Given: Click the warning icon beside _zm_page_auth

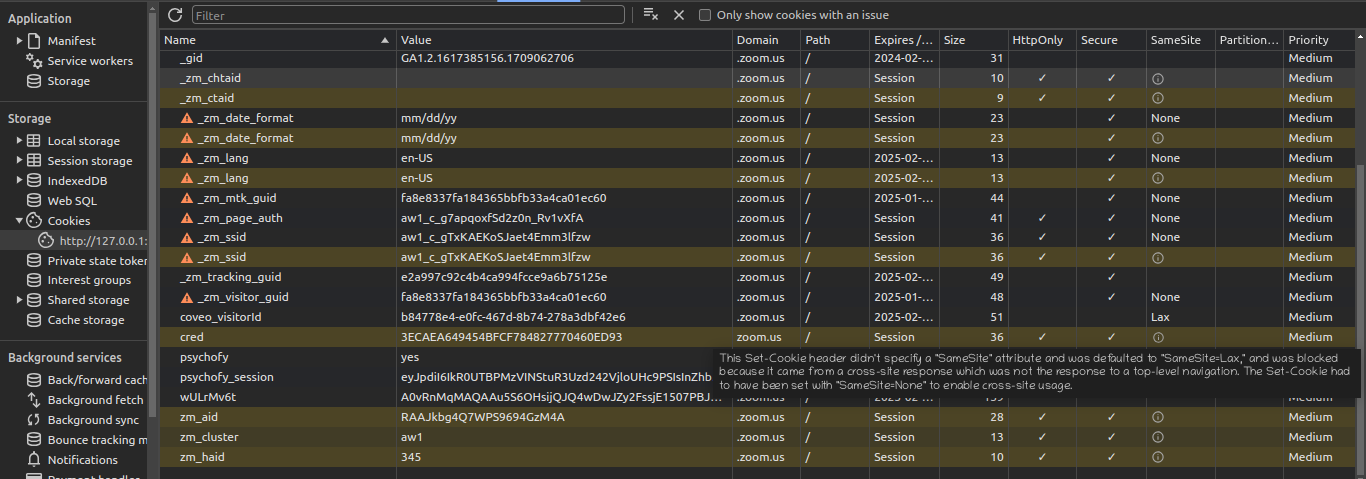Looking at the screenshot, I should [x=187, y=218].
